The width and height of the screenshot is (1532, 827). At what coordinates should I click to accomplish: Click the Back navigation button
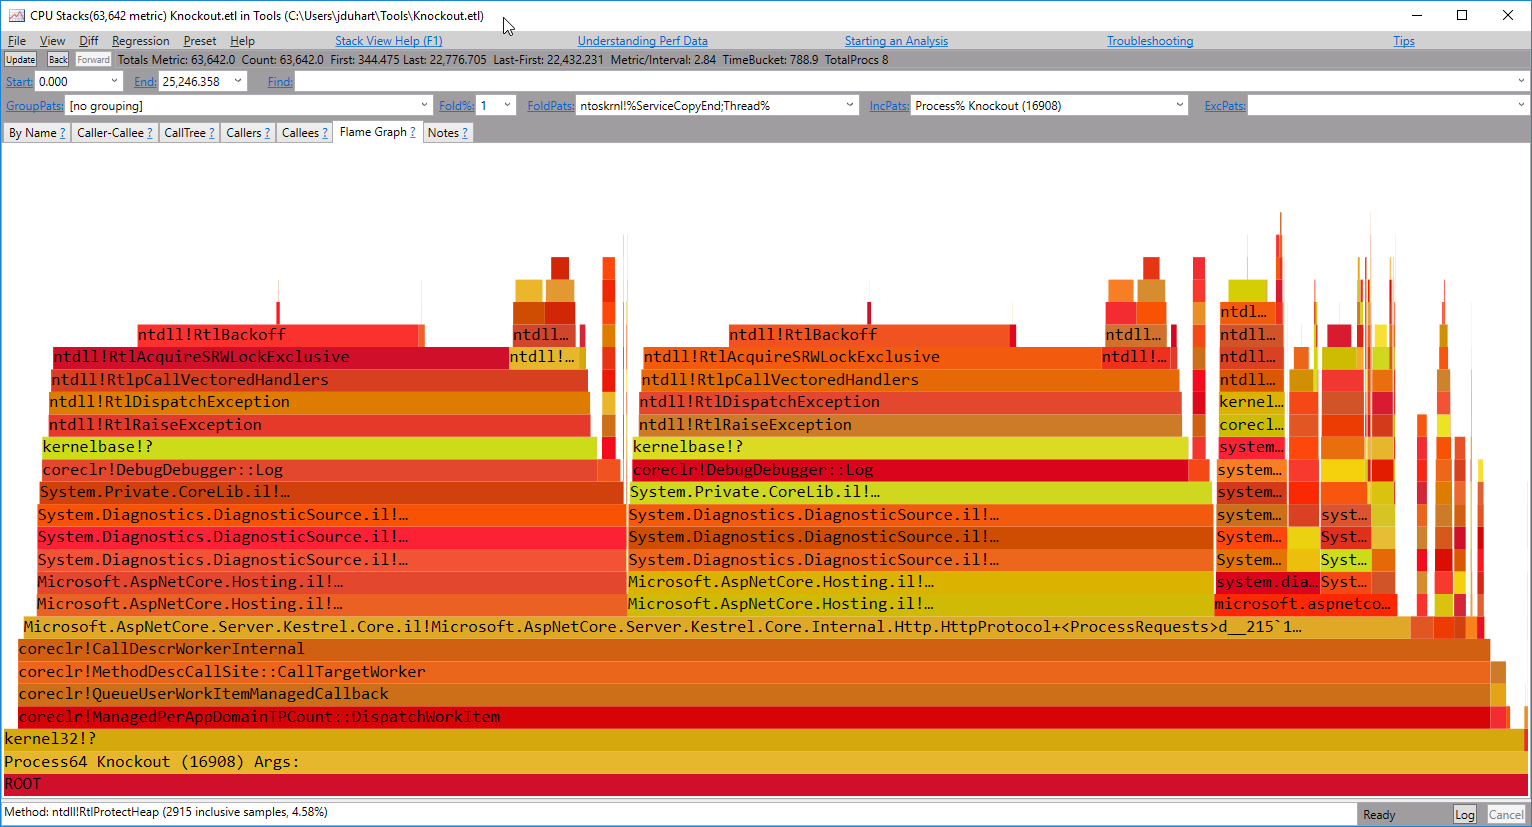(57, 59)
